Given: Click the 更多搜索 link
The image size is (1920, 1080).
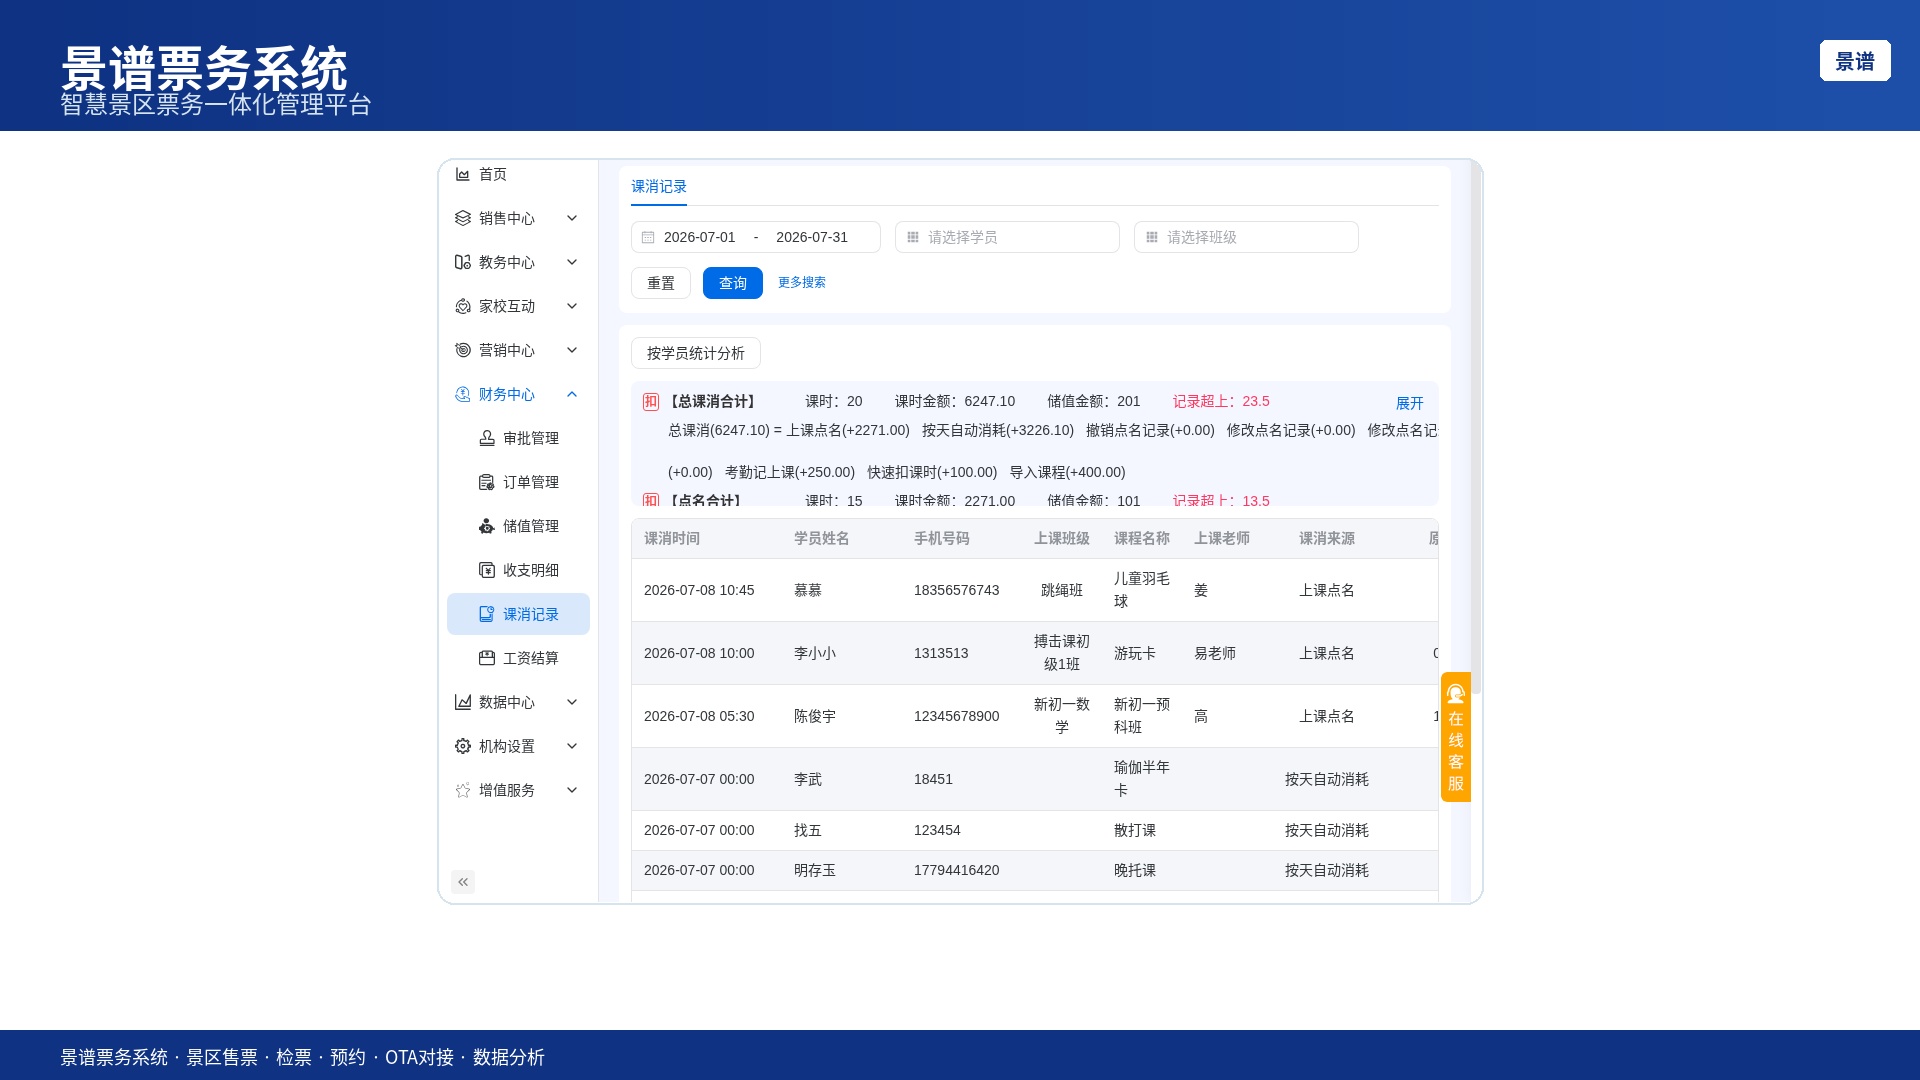Looking at the screenshot, I should [x=802, y=283].
